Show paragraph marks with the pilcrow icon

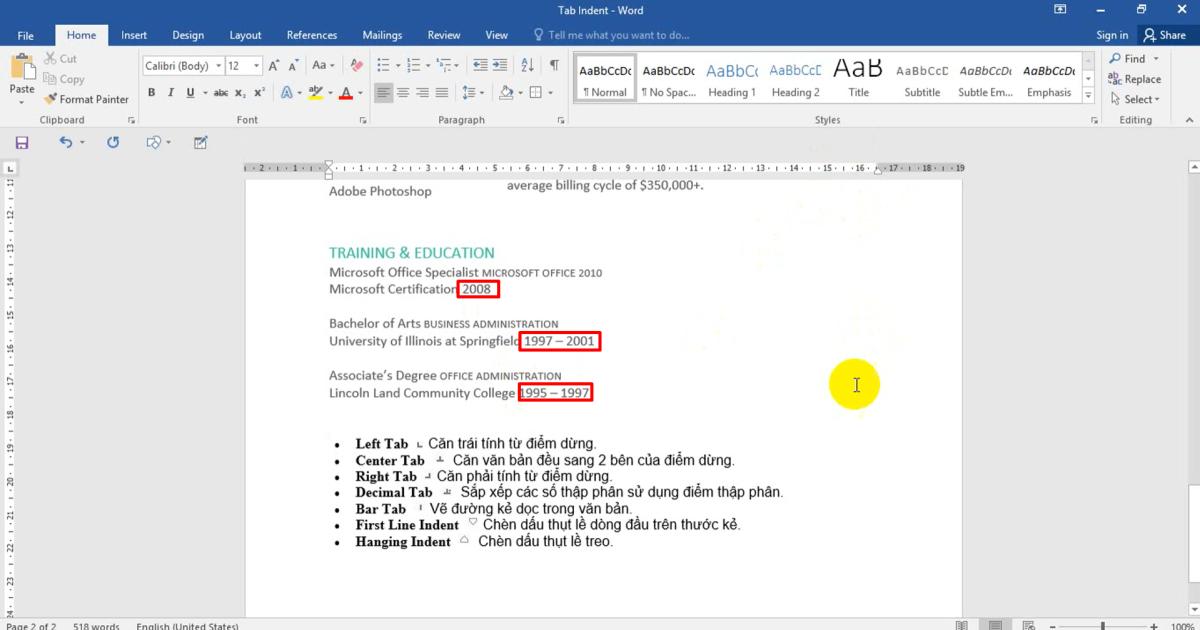pyautogui.click(x=554, y=66)
